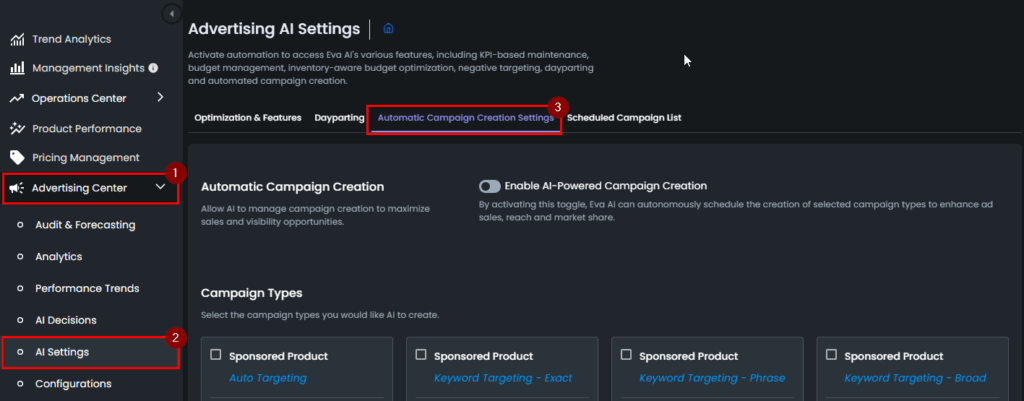Click the Operations Center trend arrow icon
The height and width of the screenshot is (401, 1024).
click(17, 99)
